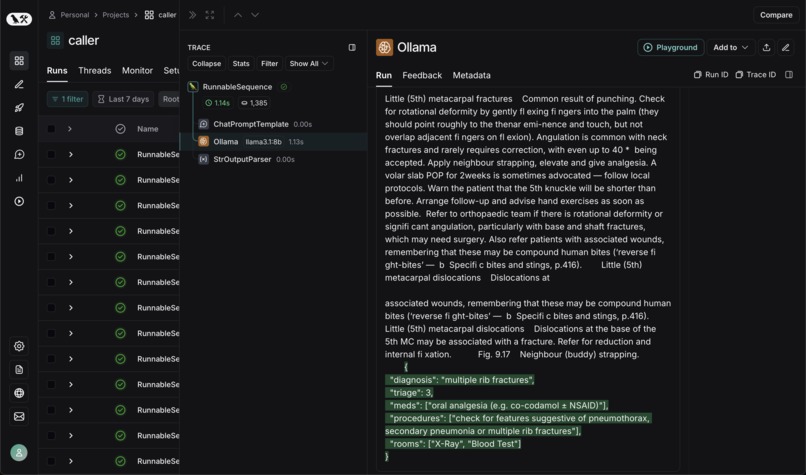The width and height of the screenshot is (806, 475).
Task: Check the third RunnableSequence row checkbox
Action: coord(51,206)
